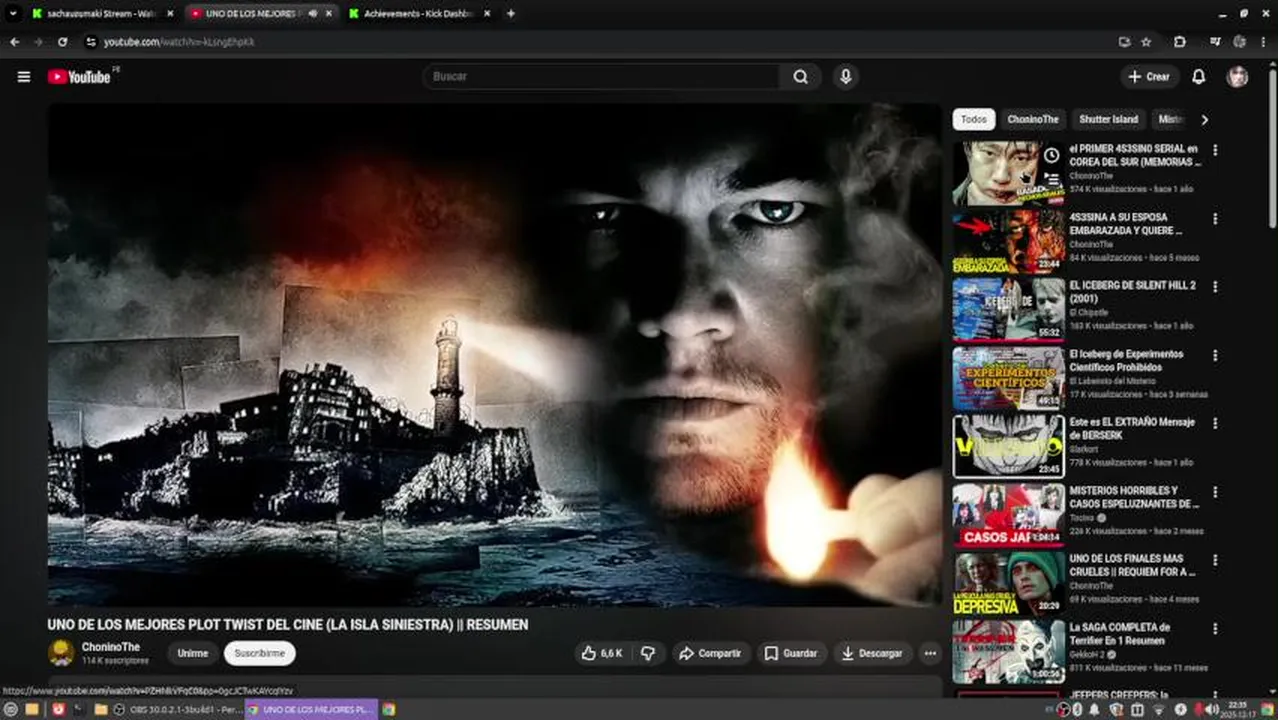The height and width of the screenshot is (720, 1278).
Task: Click the Unirme join button
Action: click(193, 653)
